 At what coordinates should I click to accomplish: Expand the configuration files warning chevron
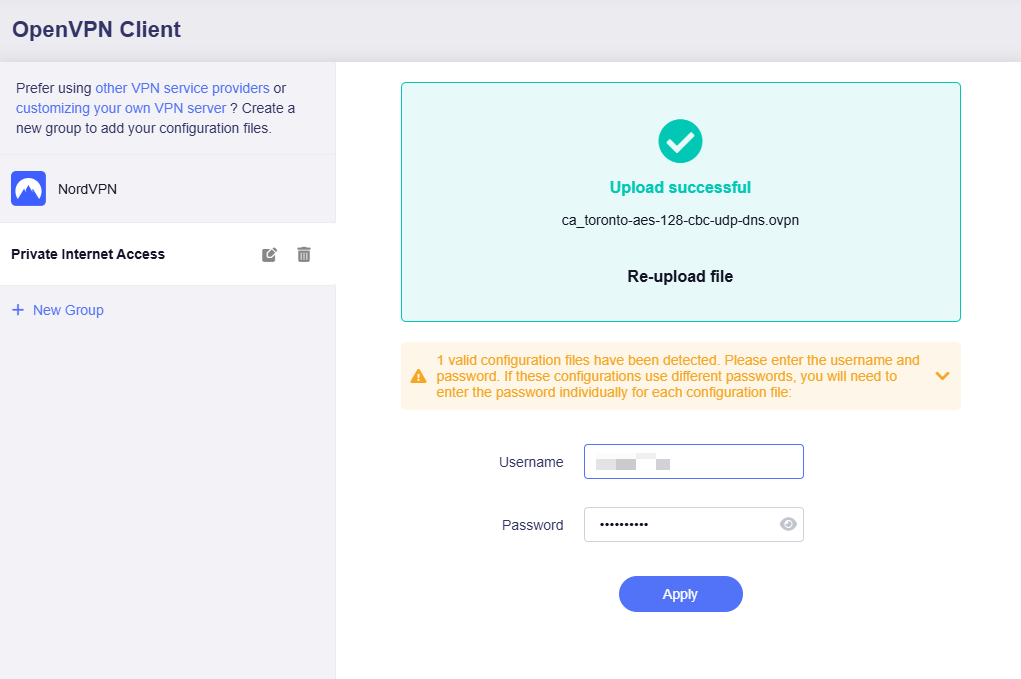pos(942,376)
